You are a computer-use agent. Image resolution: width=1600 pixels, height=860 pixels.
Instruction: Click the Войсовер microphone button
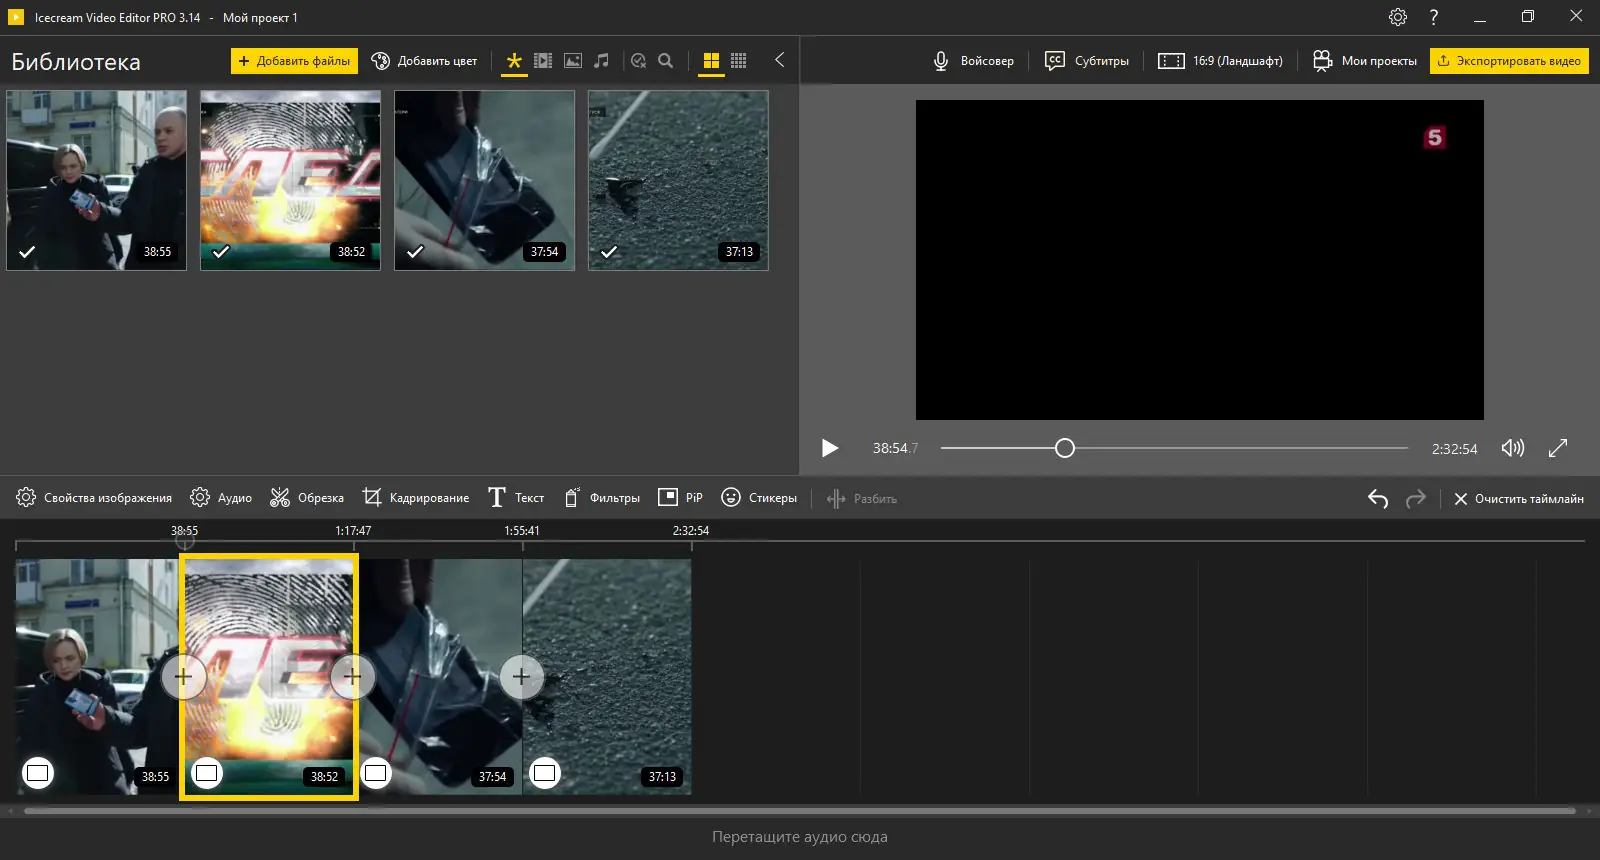973,61
